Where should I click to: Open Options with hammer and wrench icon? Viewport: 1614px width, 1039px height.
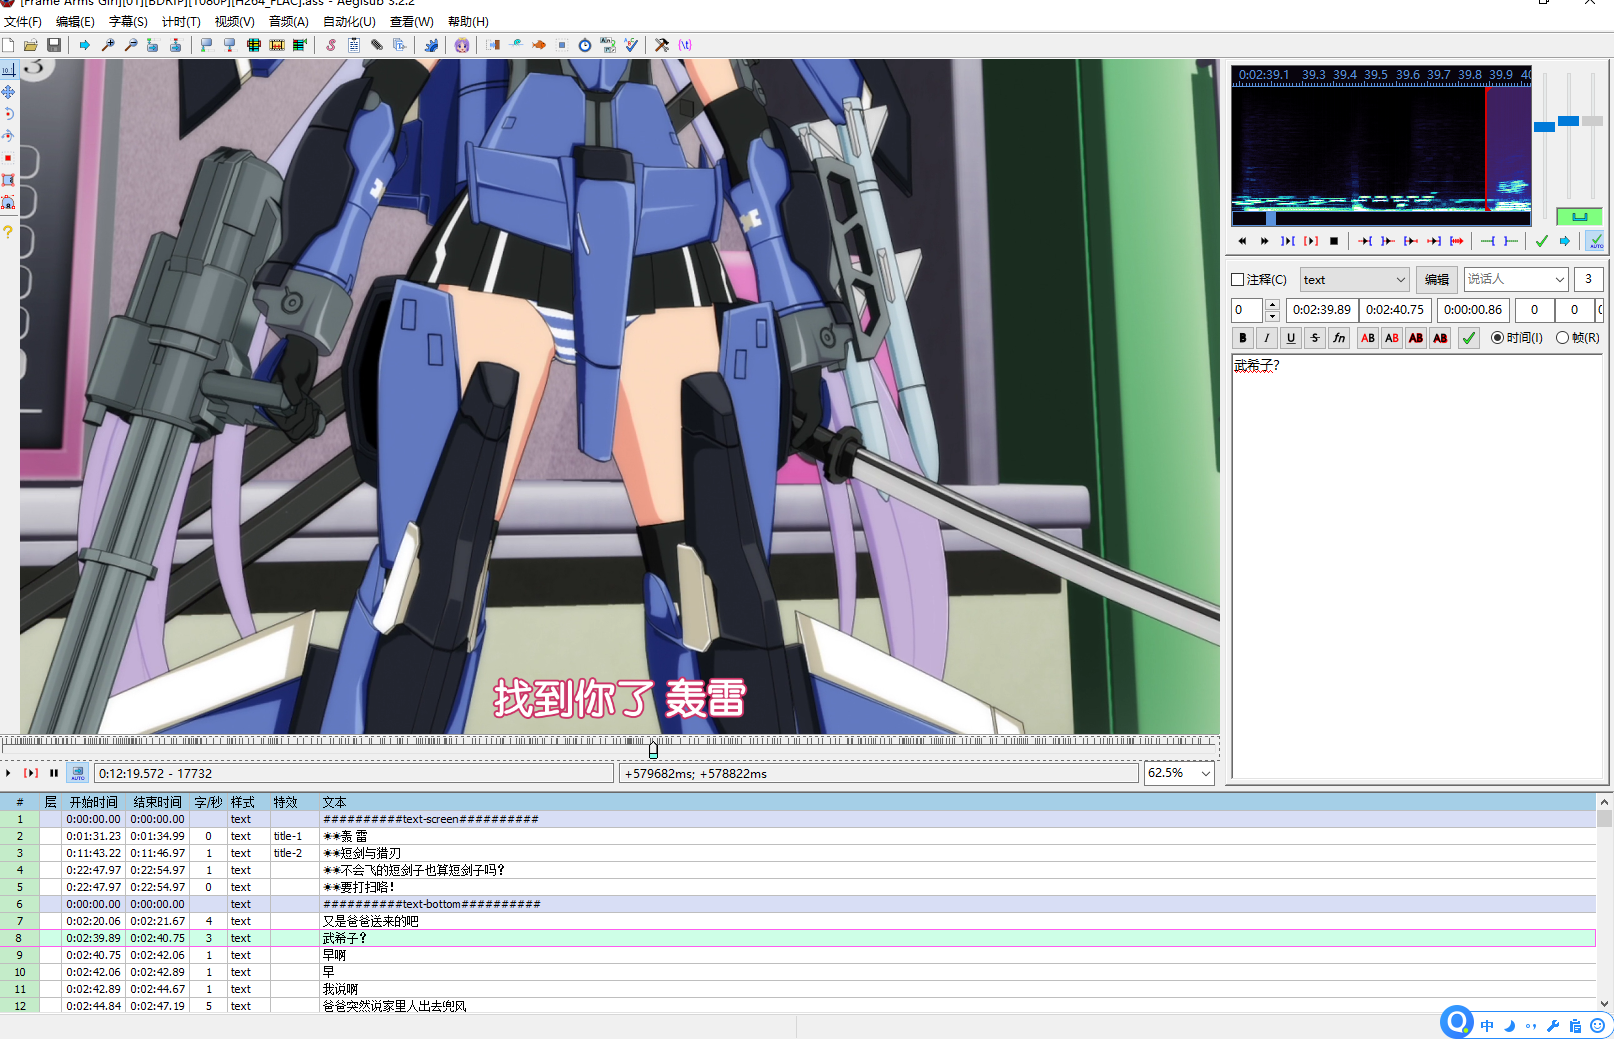662,45
